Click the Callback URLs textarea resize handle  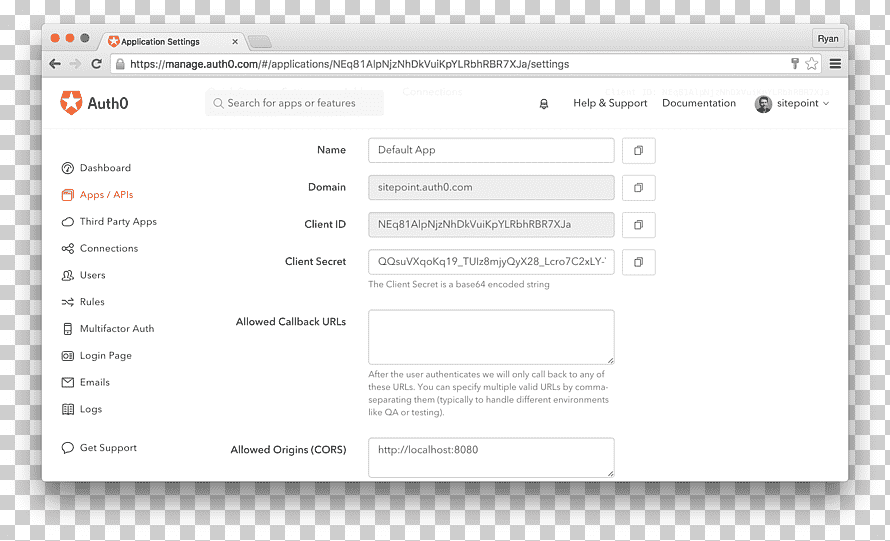click(610, 360)
